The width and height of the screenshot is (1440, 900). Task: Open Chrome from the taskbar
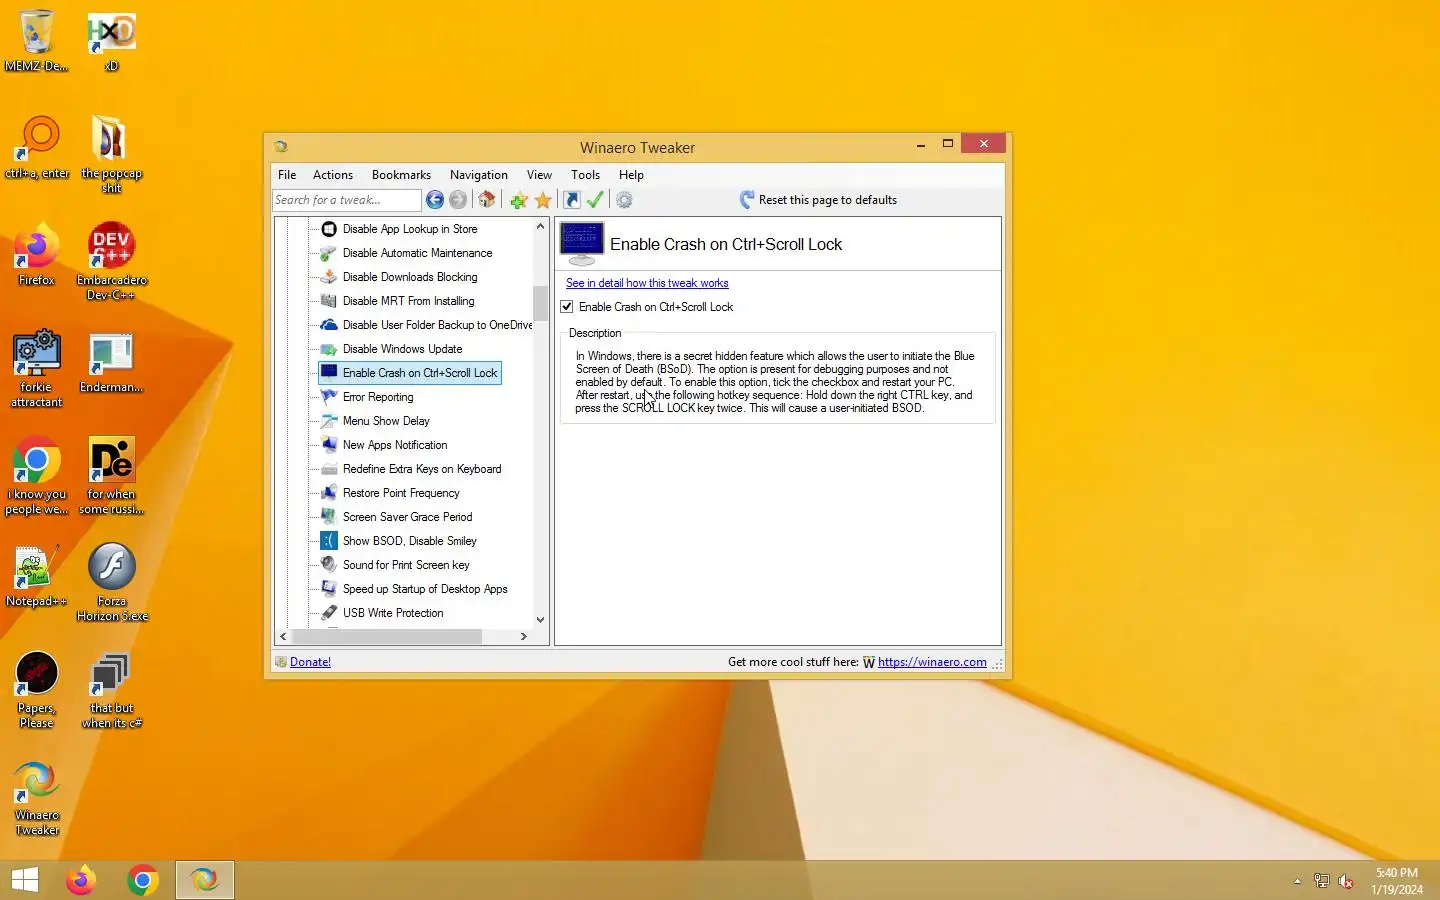(142, 880)
